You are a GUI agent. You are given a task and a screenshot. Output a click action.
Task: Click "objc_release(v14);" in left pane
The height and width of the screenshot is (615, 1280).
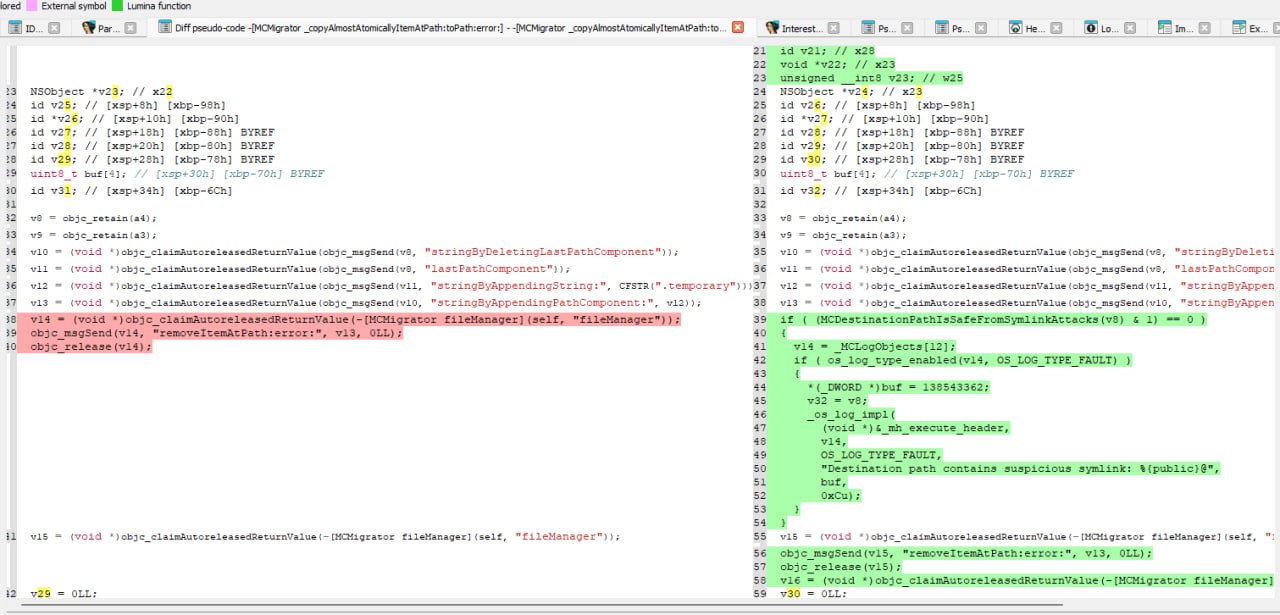point(91,347)
